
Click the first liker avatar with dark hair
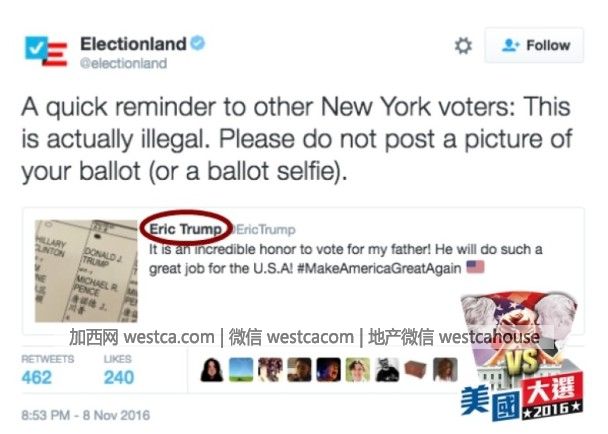212,370
